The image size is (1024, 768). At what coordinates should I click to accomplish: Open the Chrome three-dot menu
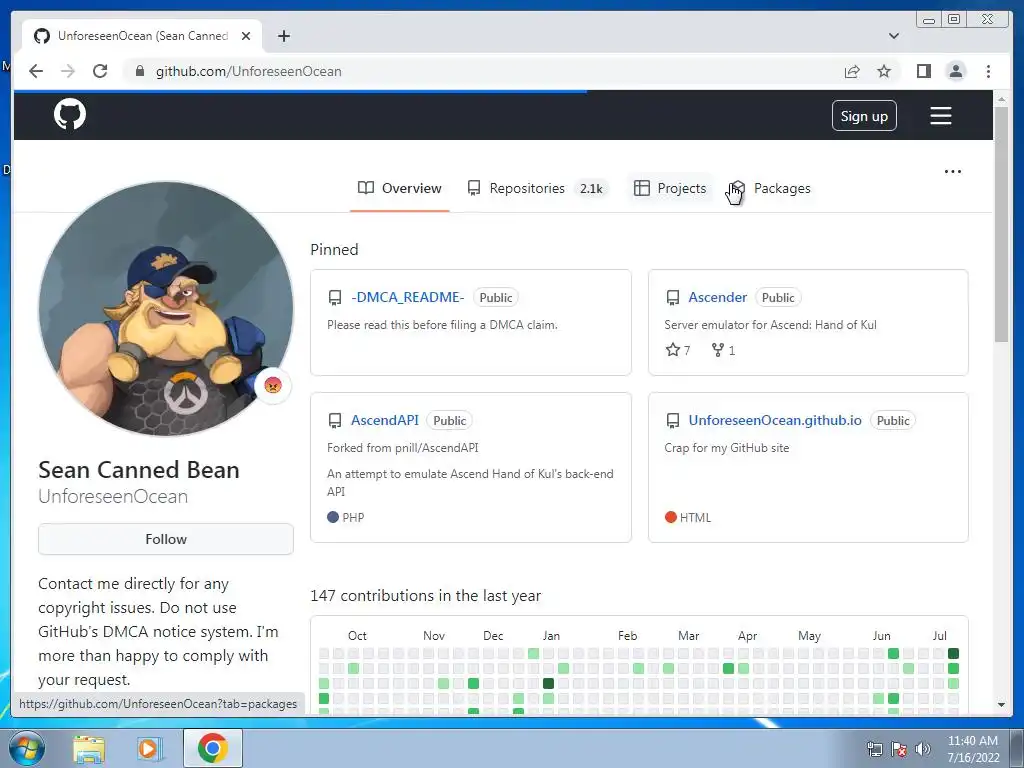tap(988, 71)
